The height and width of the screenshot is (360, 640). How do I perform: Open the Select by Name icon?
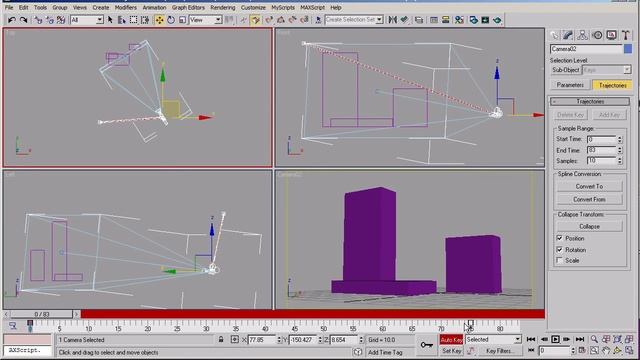click(122, 20)
